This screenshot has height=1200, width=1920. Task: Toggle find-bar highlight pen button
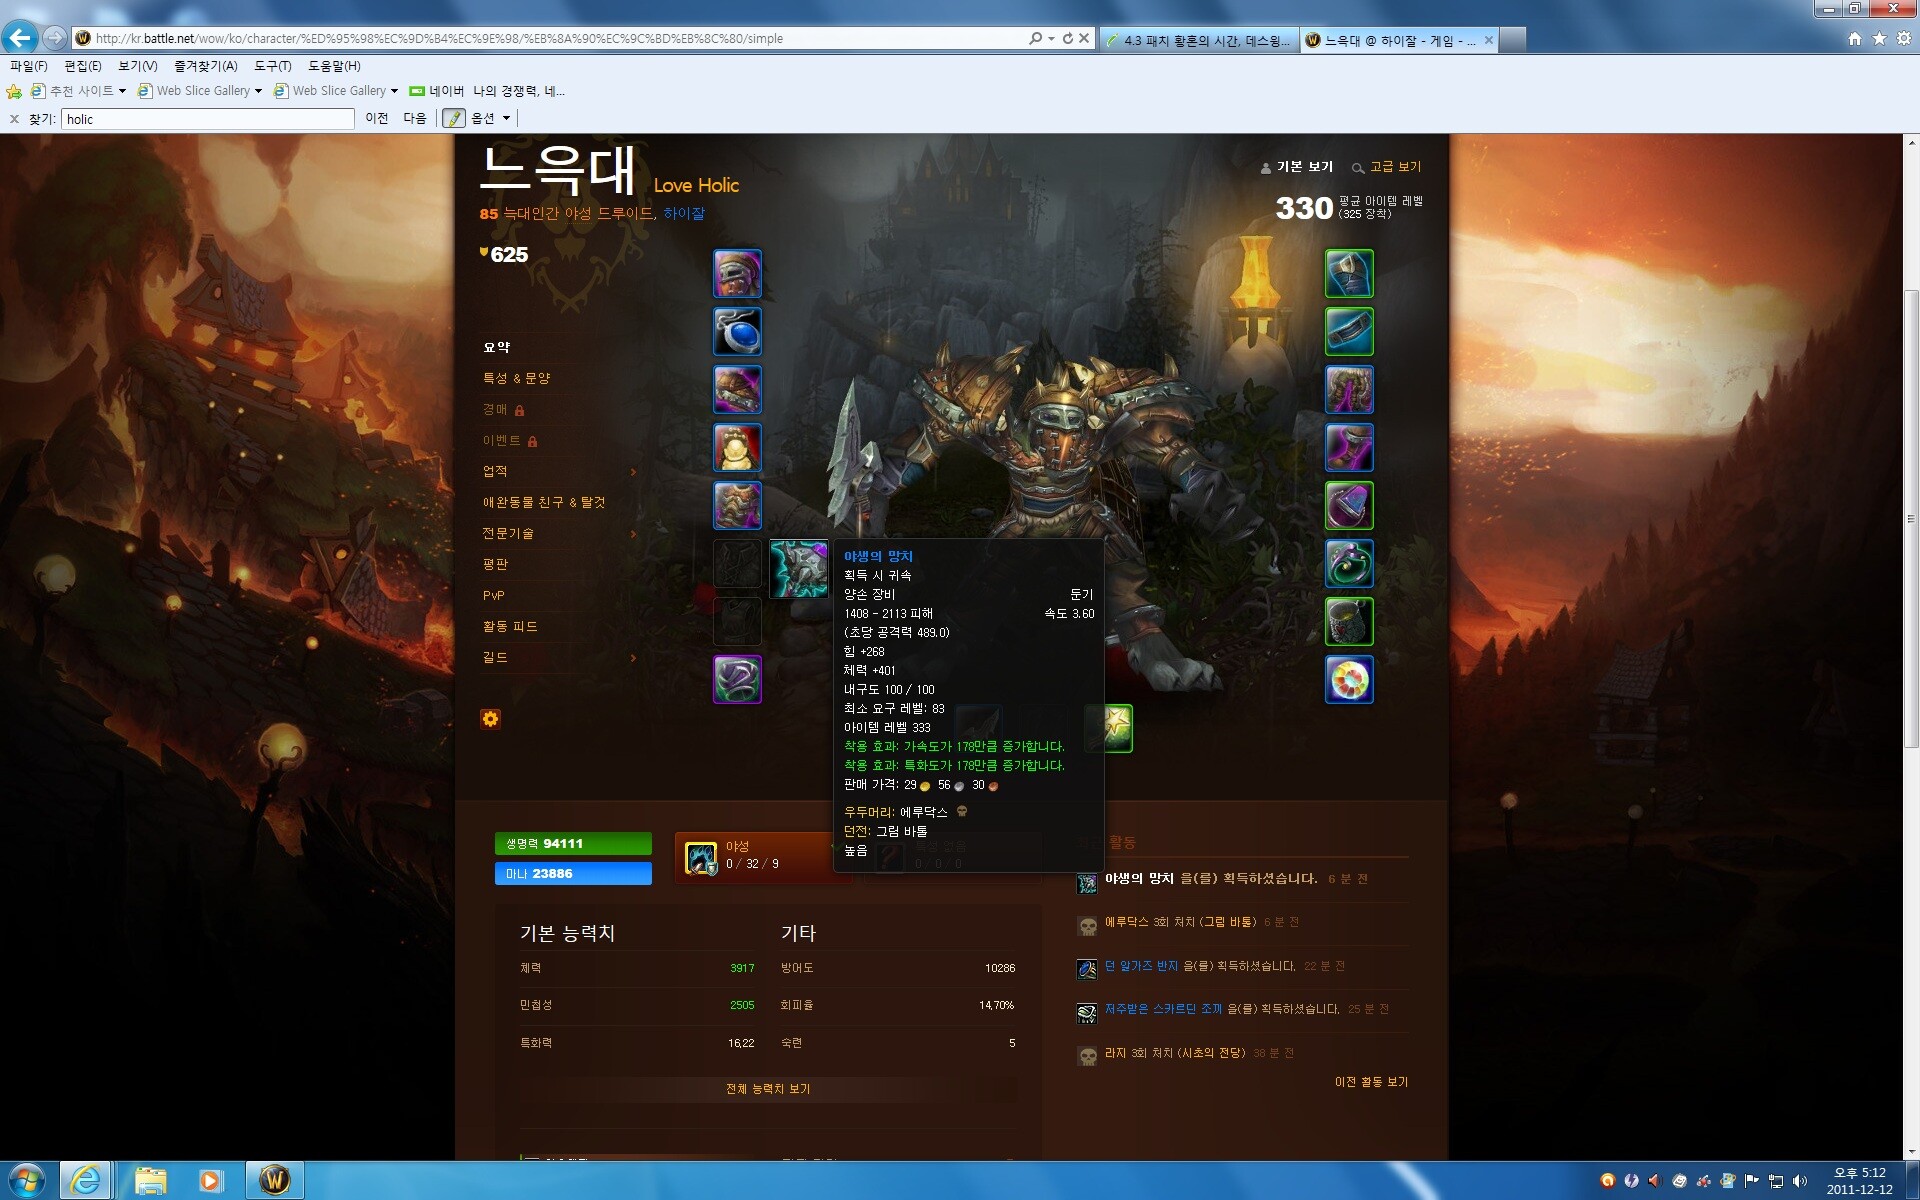click(x=454, y=118)
